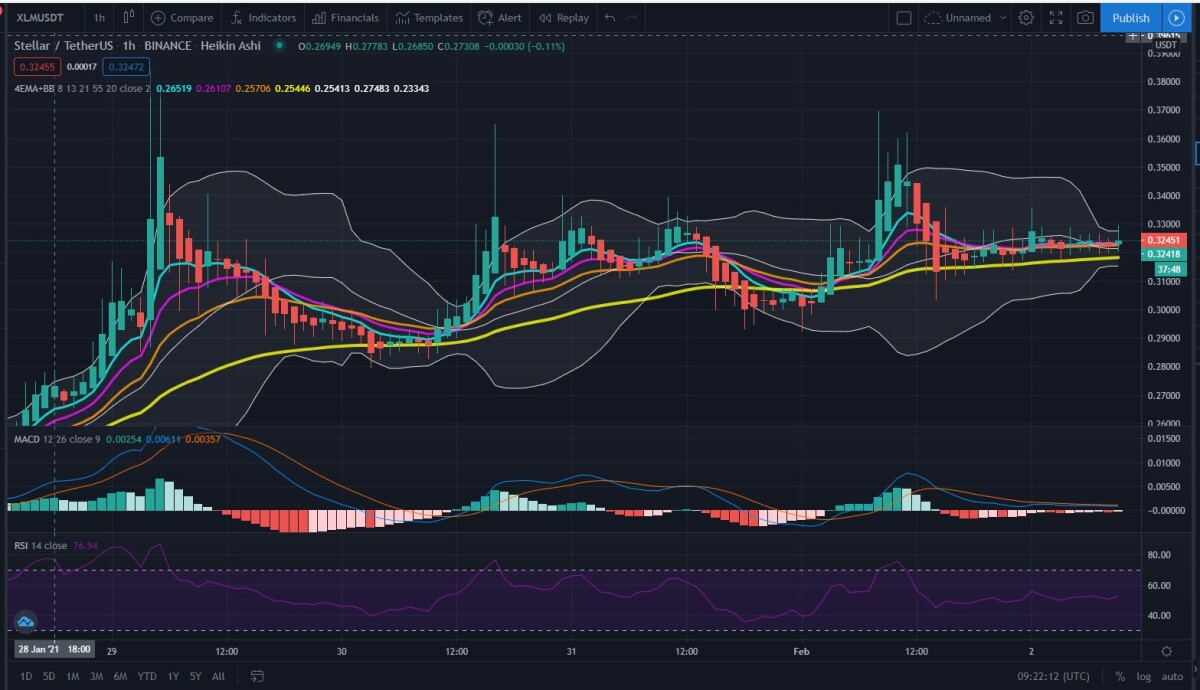Start Bar Replay mode

click(564, 18)
